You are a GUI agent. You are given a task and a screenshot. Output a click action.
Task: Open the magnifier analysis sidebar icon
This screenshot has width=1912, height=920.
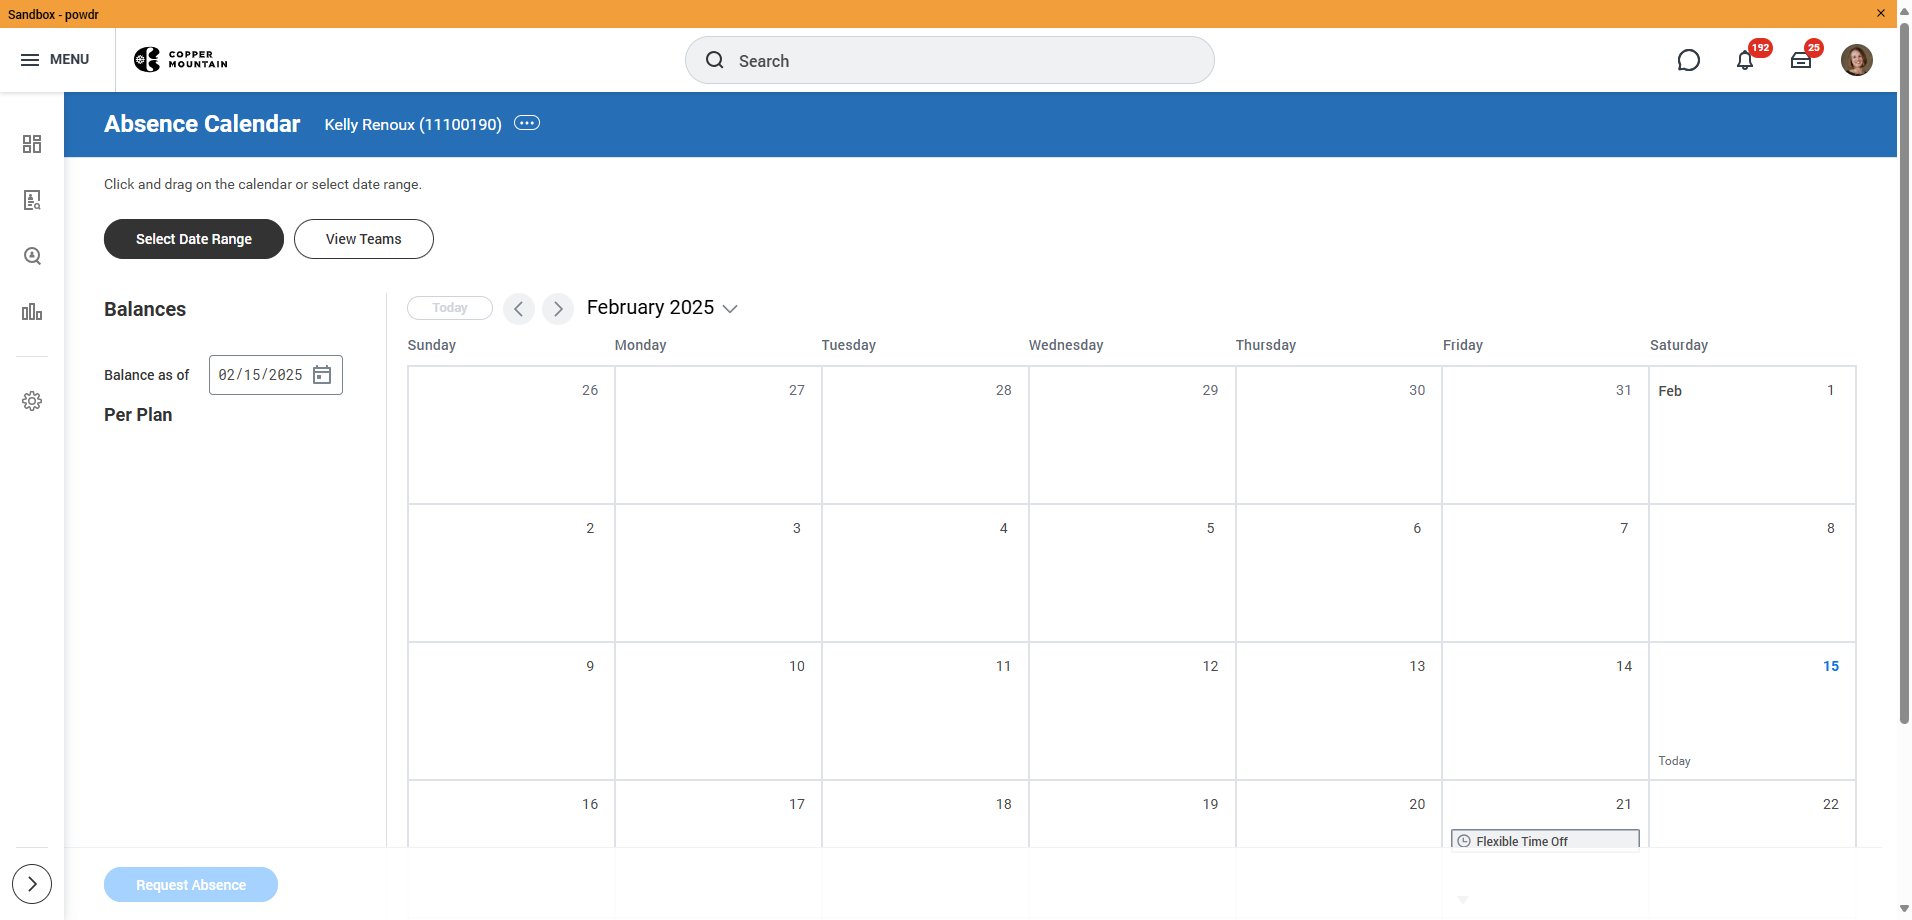pyautogui.click(x=32, y=256)
